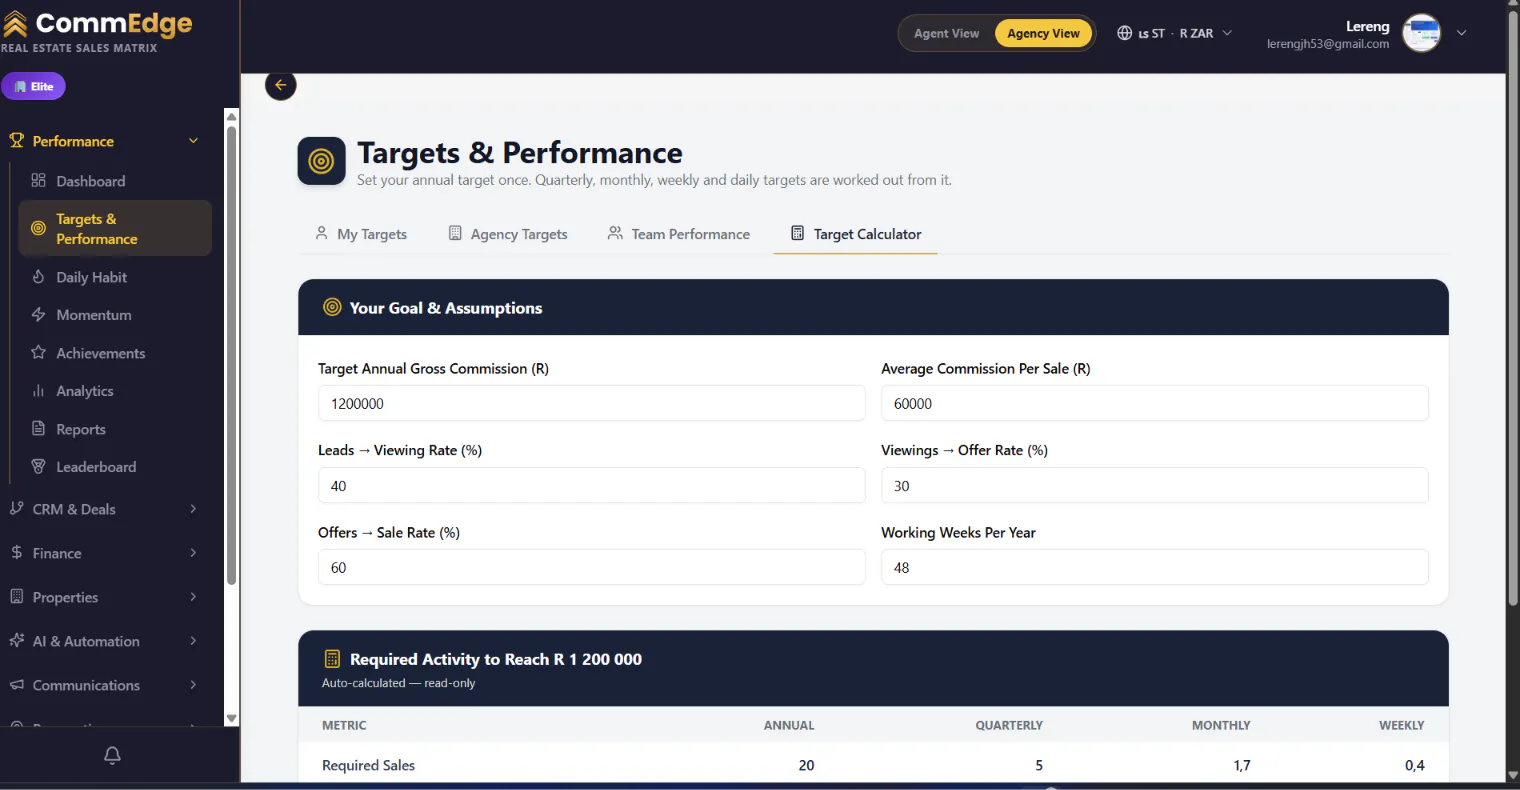
Task: Click the Target Annual Gross Commission field
Action: tap(592, 403)
